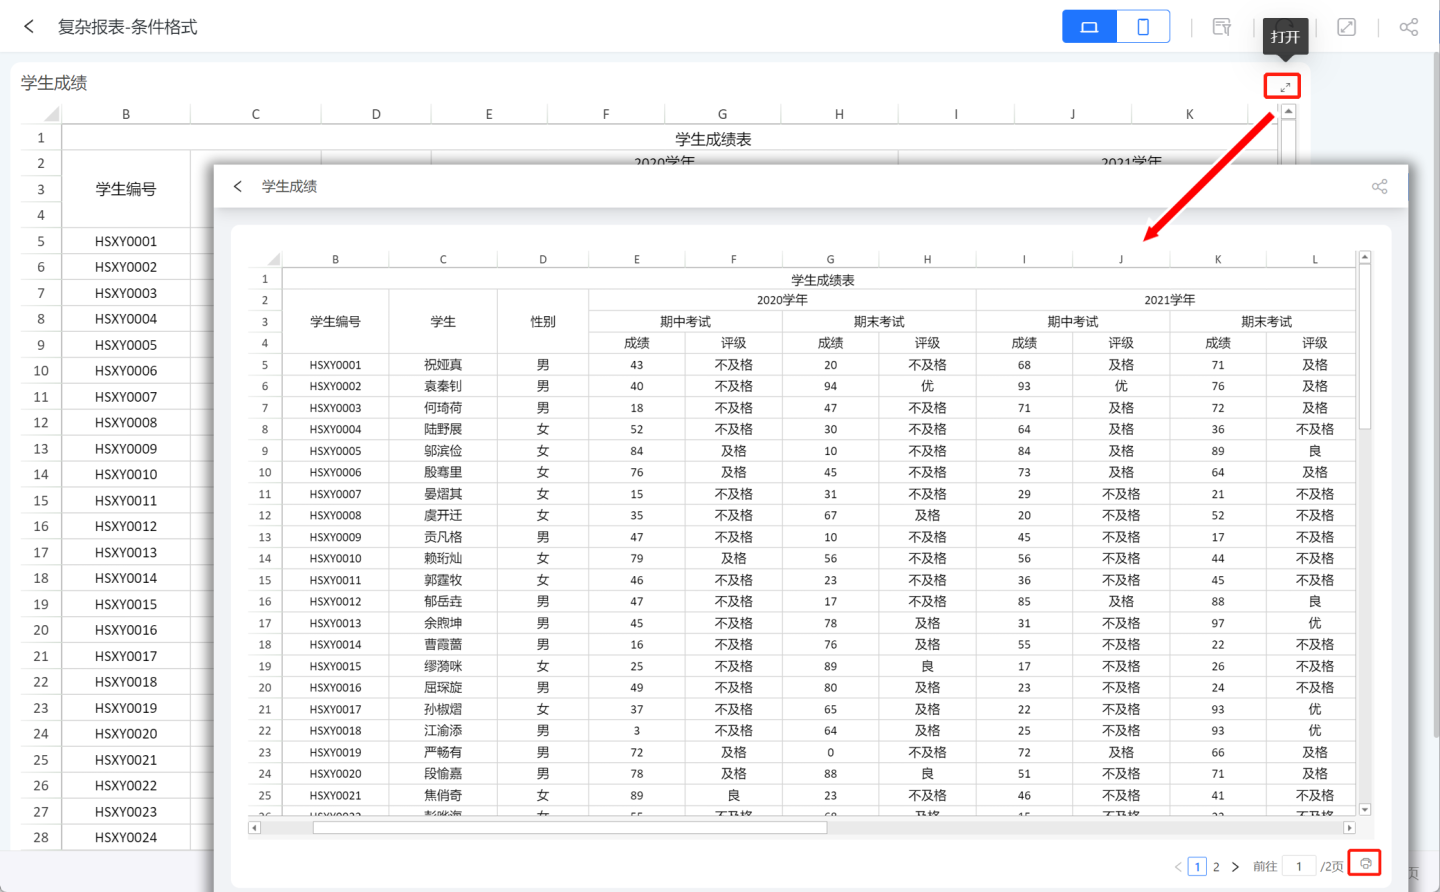Select cell HSXY0001 in the popup table

(x=335, y=365)
